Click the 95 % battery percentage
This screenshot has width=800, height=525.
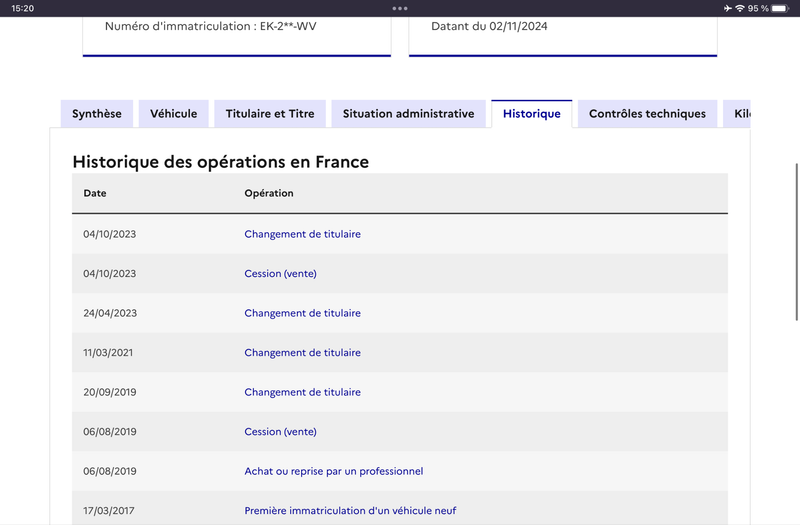point(758,8)
